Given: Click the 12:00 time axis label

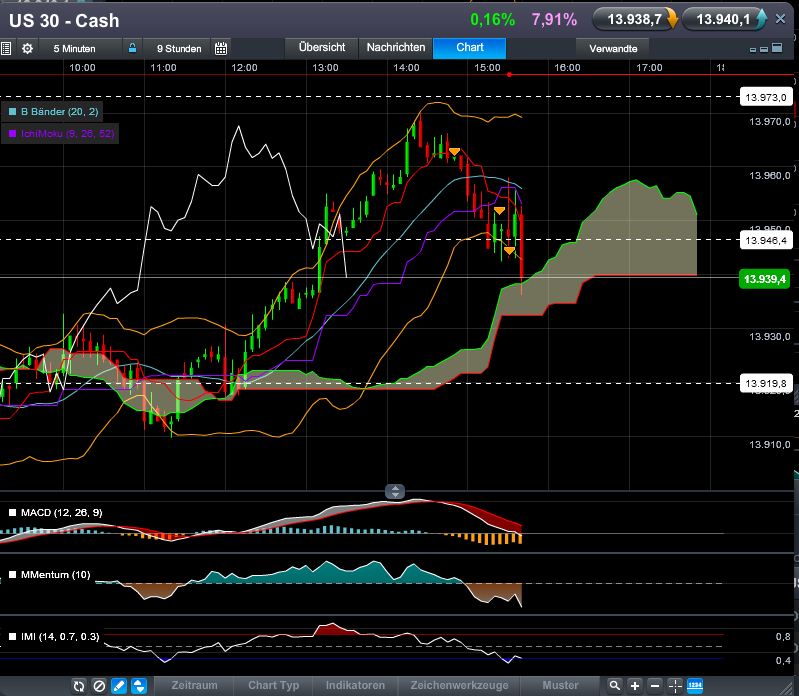Looking at the screenshot, I should coord(244,68).
